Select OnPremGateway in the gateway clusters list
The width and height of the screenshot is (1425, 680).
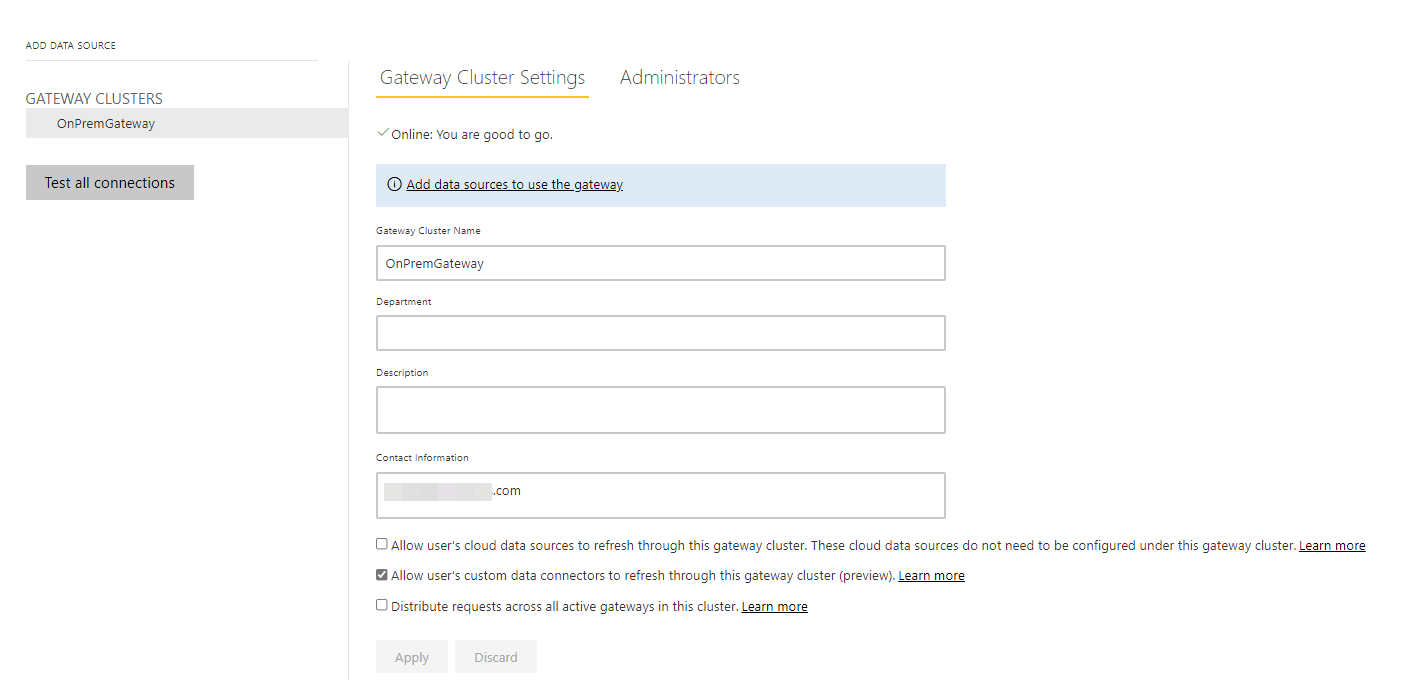coord(106,124)
